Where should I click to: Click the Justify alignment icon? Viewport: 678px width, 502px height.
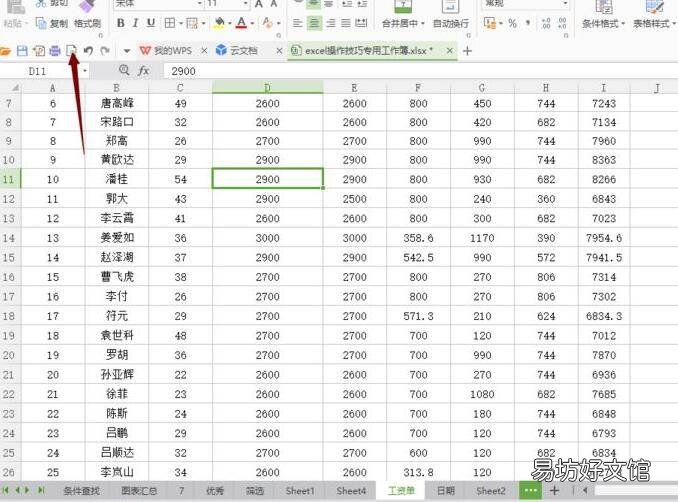pyautogui.click(x=345, y=23)
